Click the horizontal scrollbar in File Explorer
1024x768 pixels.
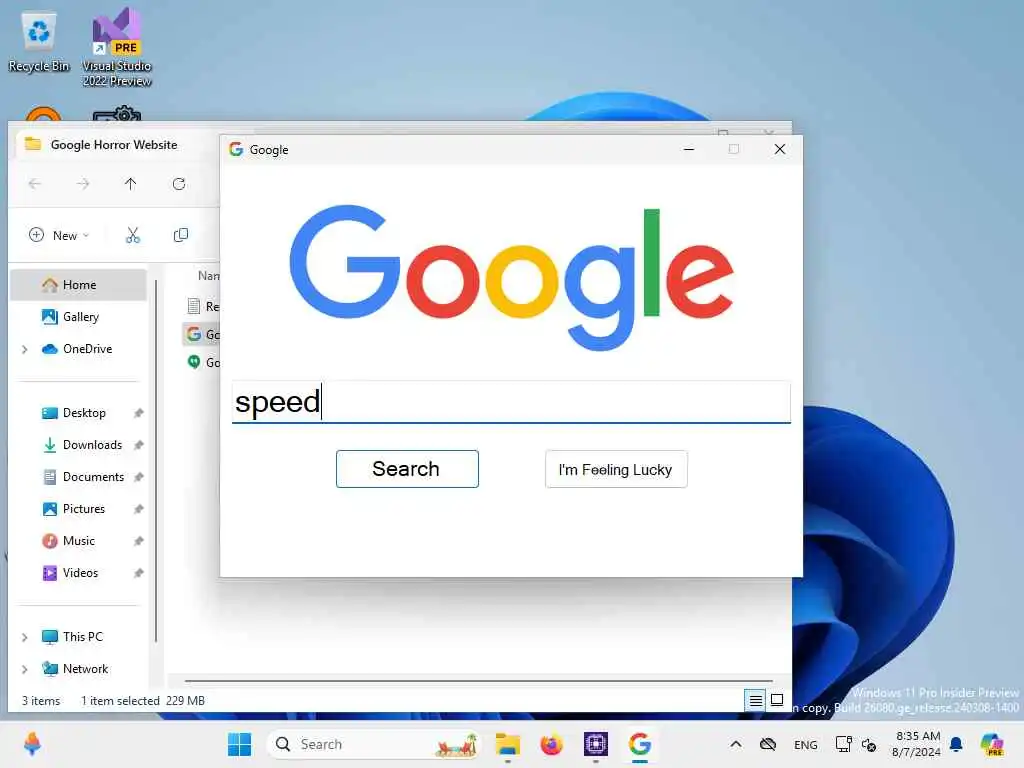(478, 681)
